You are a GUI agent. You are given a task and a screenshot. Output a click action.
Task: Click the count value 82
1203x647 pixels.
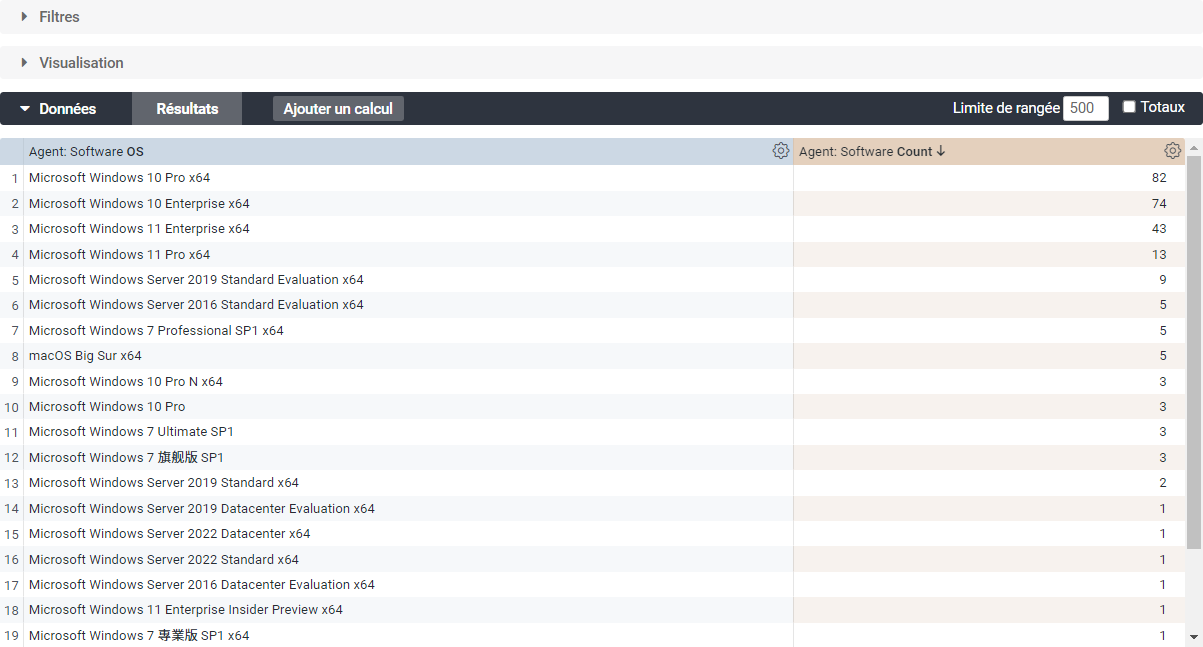[1159, 178]
